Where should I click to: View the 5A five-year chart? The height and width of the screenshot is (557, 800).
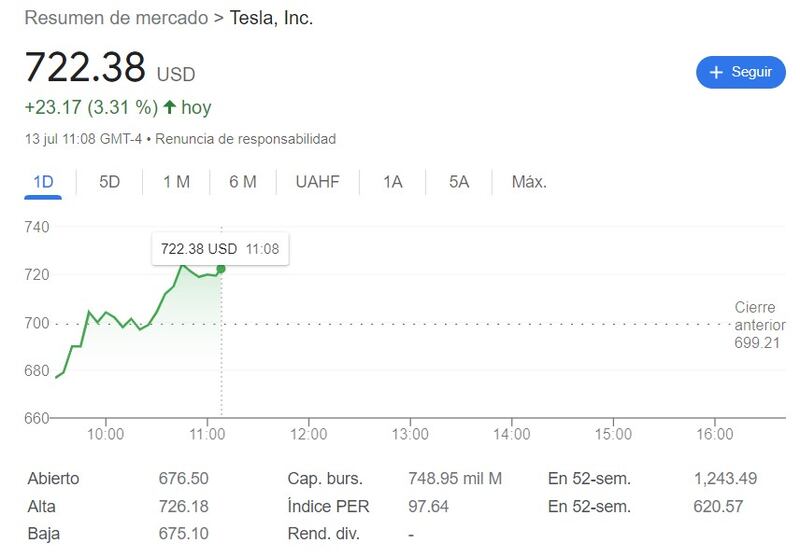(459, 182)
